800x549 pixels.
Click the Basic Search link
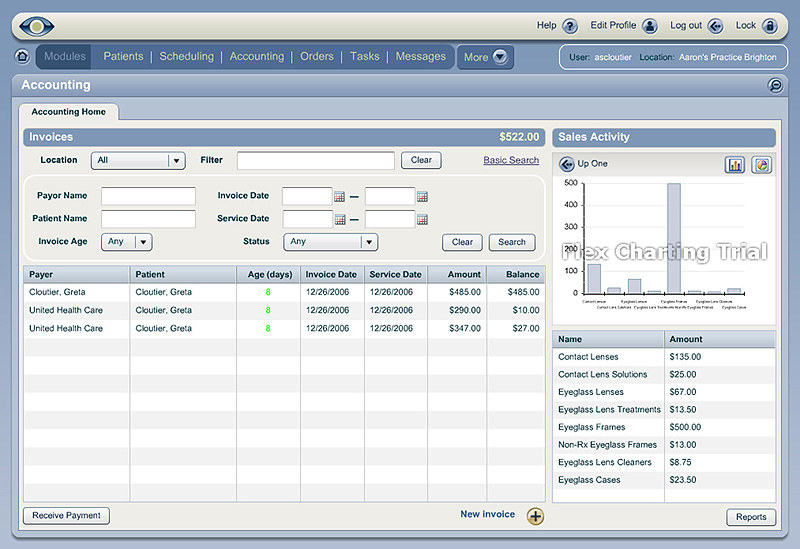click(511, 160)
